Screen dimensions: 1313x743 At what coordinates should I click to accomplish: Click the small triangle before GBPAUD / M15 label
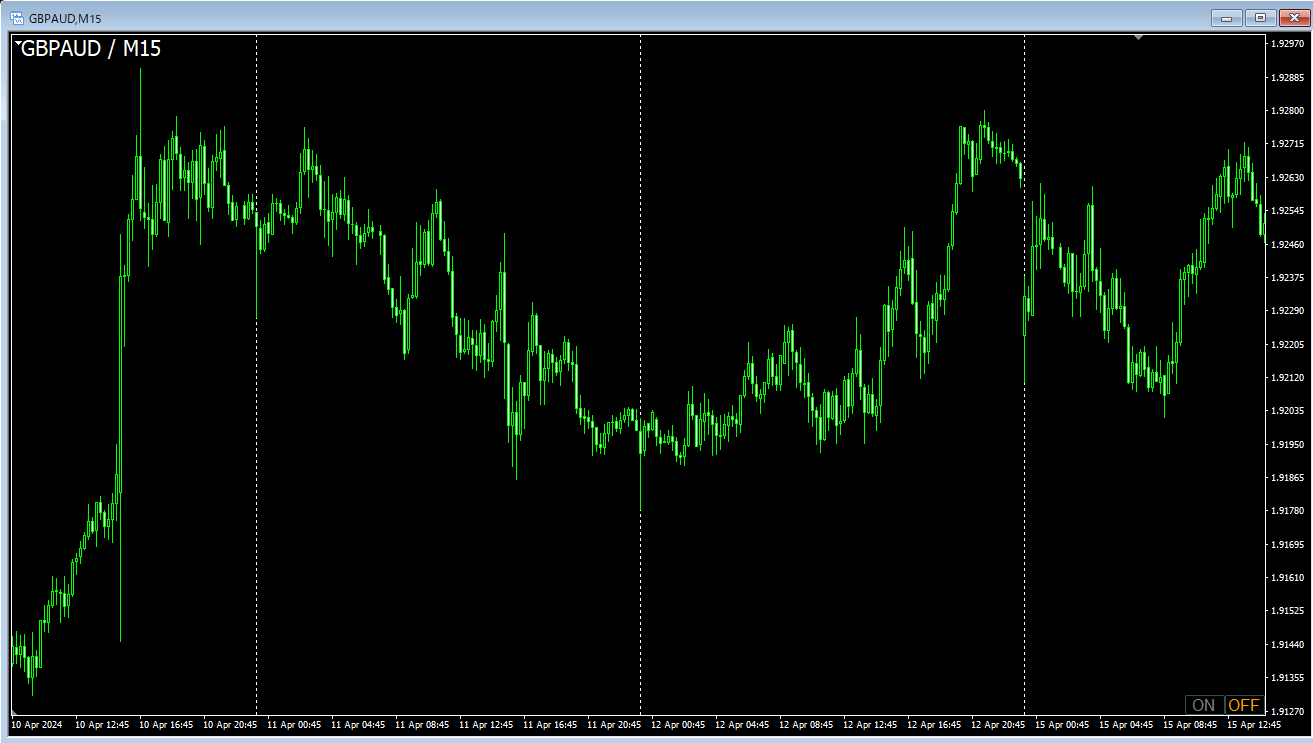click(x=18, y=42)
